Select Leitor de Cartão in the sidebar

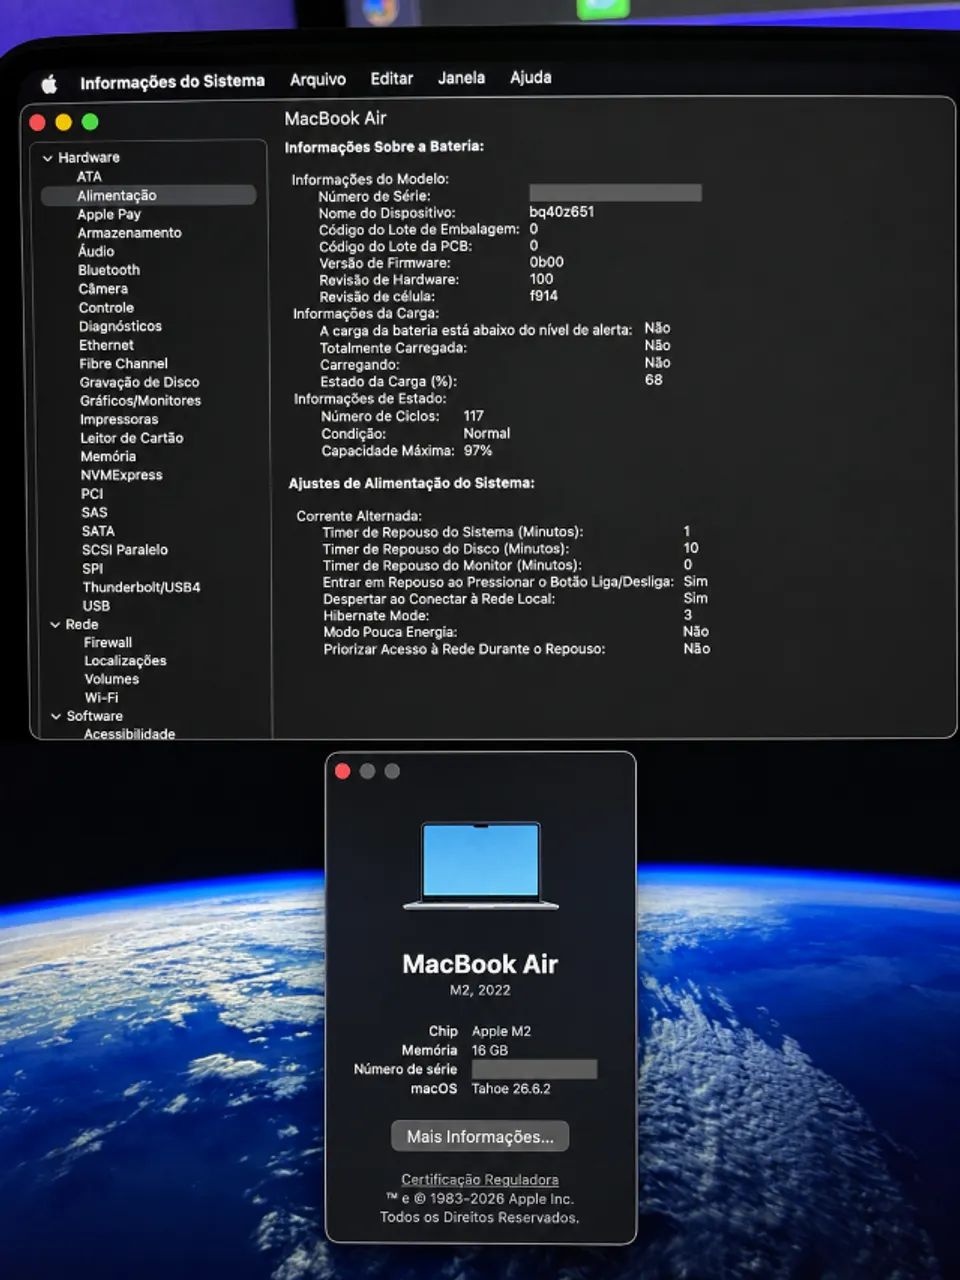(x=132, y=438)
